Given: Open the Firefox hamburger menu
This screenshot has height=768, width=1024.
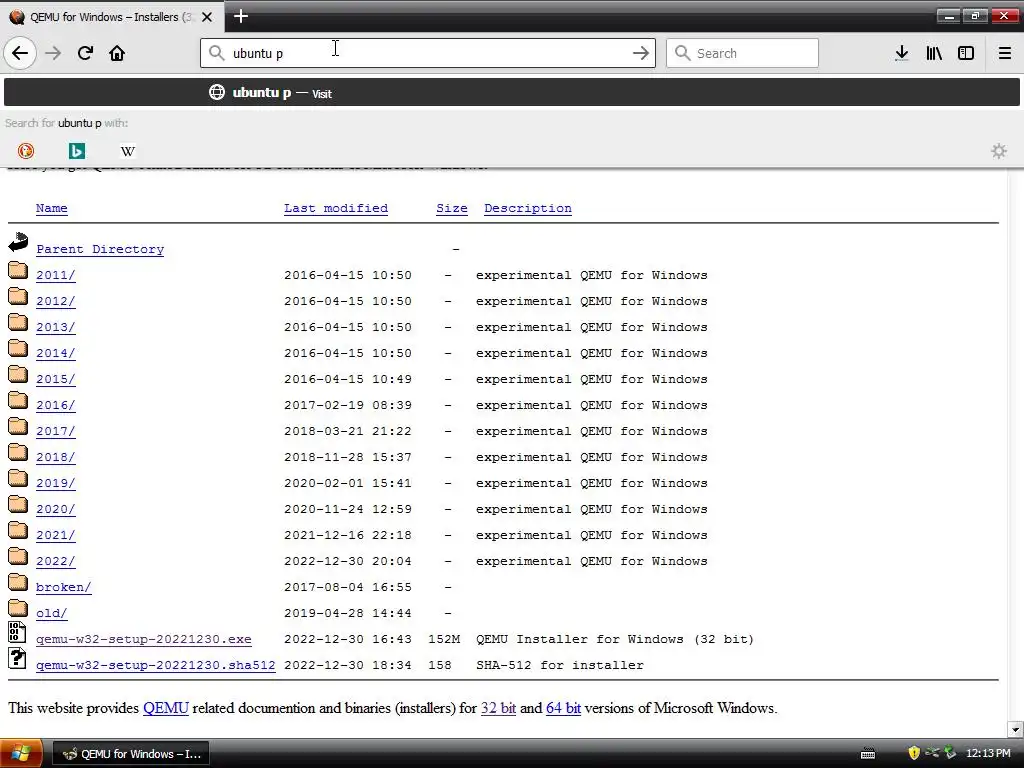Looking at the screenshot, I should (x=1005, y=53).
